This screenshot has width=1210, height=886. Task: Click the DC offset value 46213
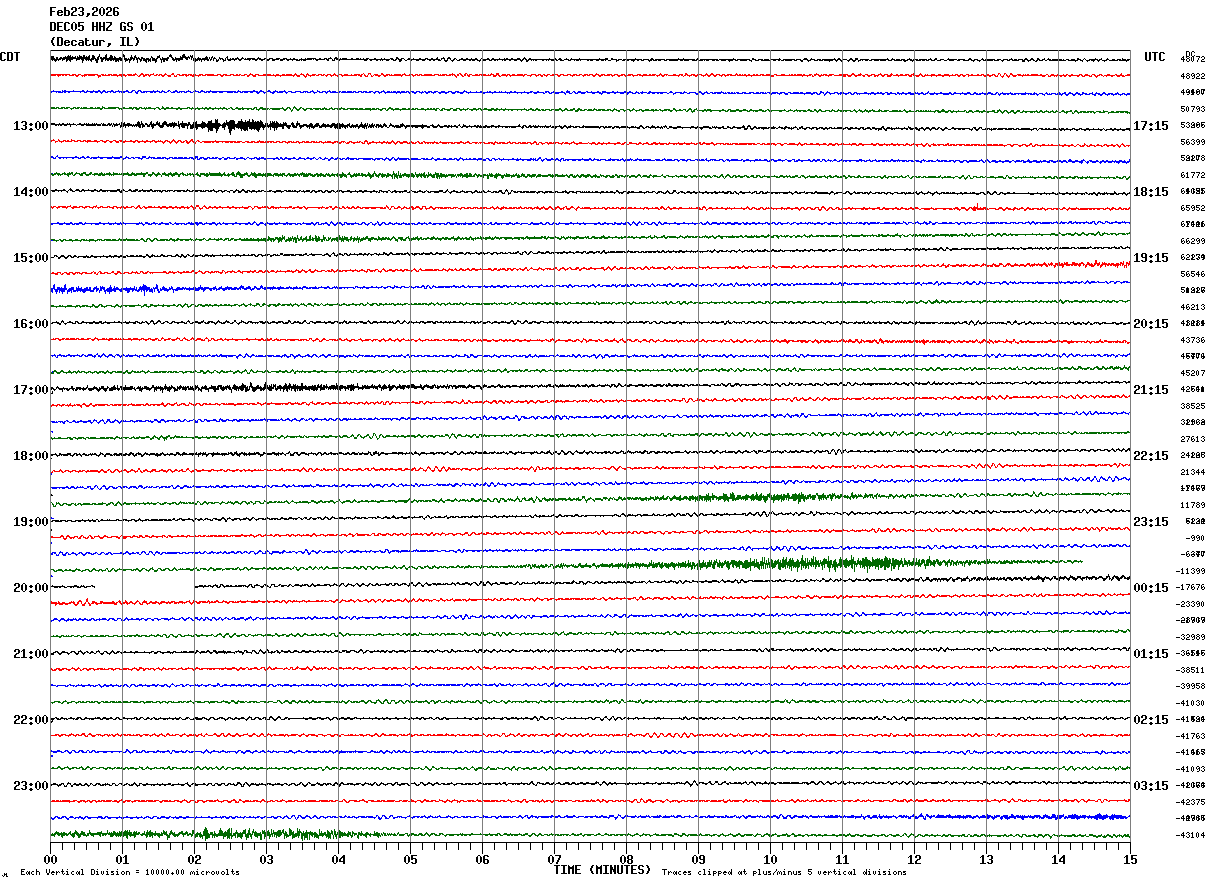point(1192,307)
